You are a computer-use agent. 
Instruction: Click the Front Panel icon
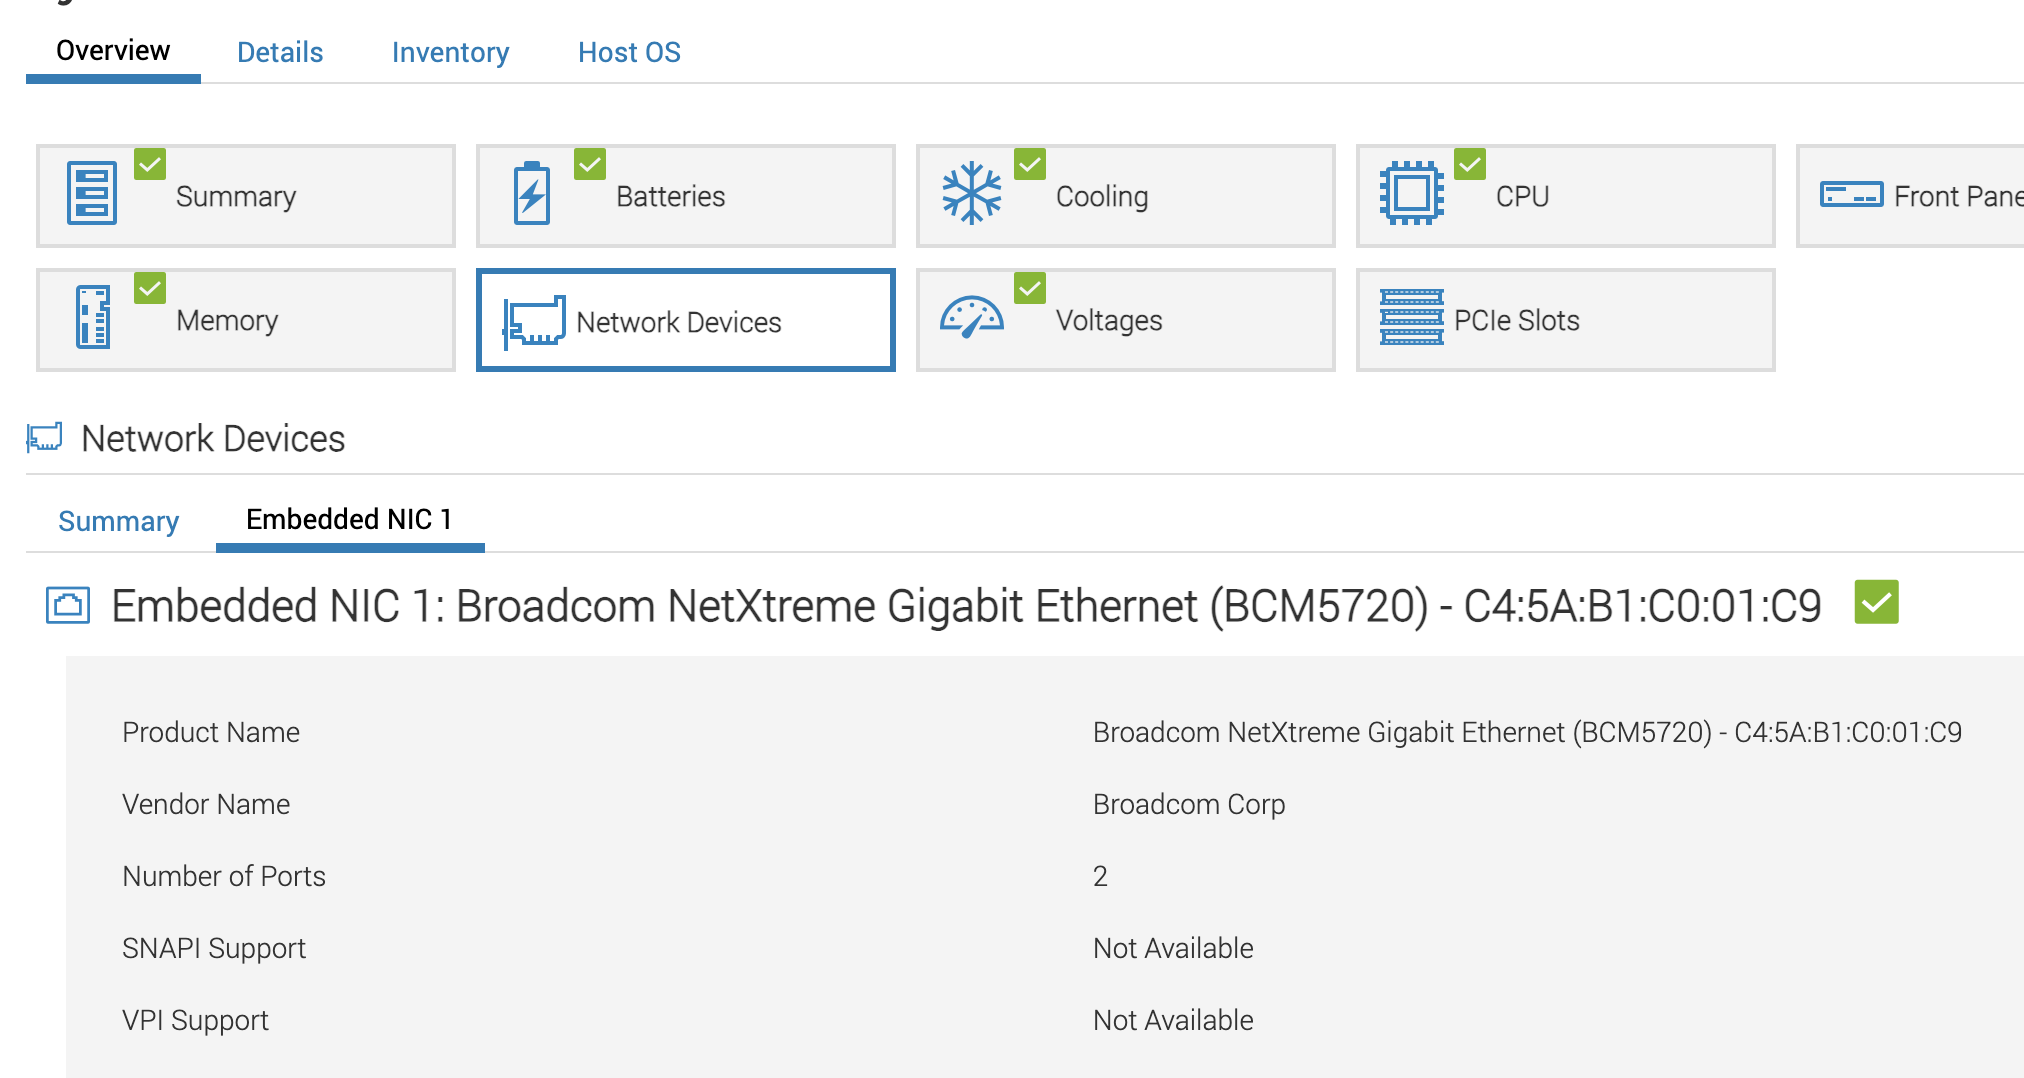(x=1851, y=194)
